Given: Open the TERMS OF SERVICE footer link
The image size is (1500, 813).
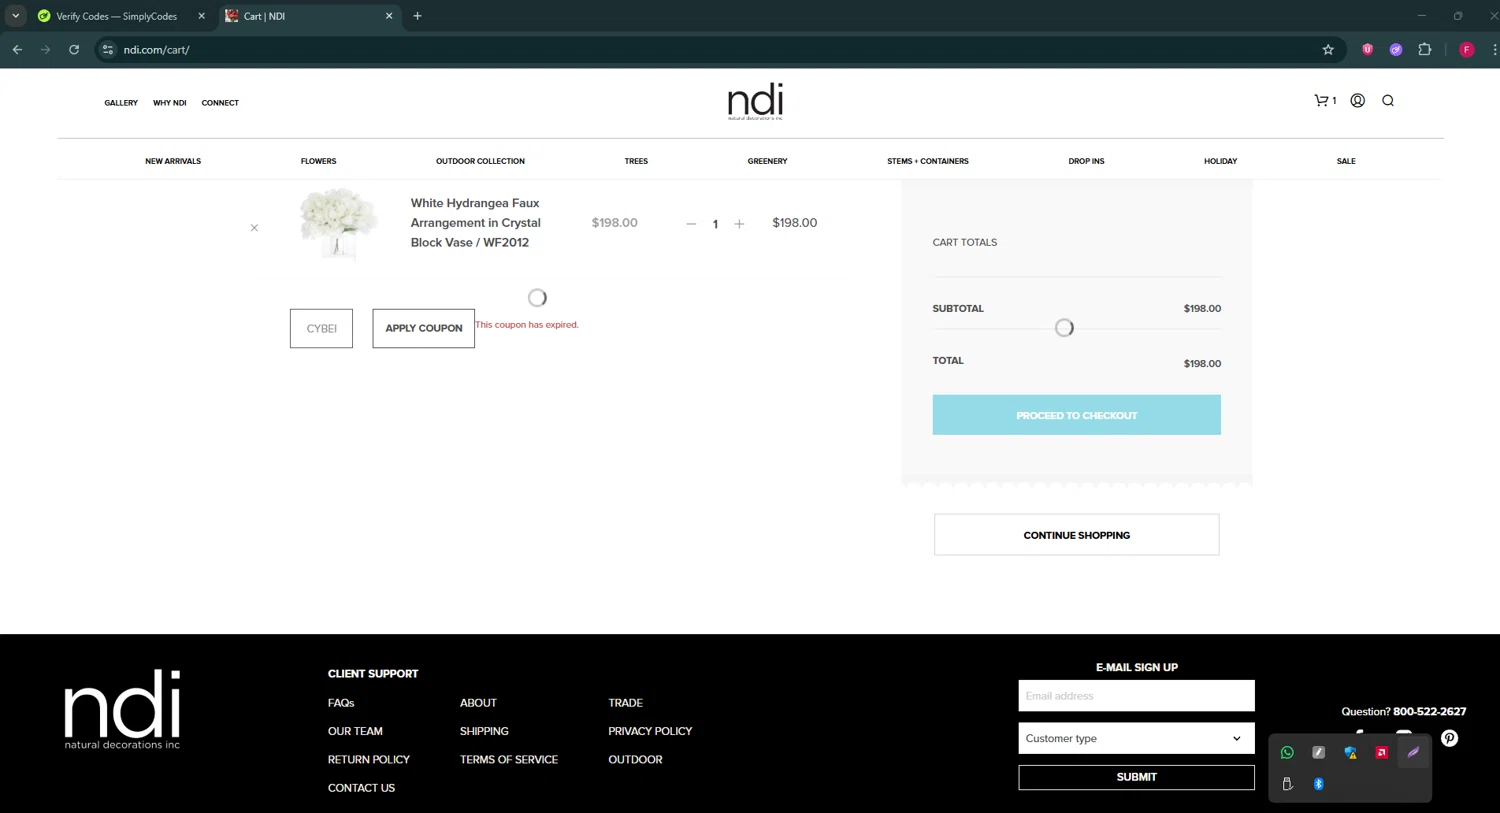Looking at the screenshot, I should [509, 760].
